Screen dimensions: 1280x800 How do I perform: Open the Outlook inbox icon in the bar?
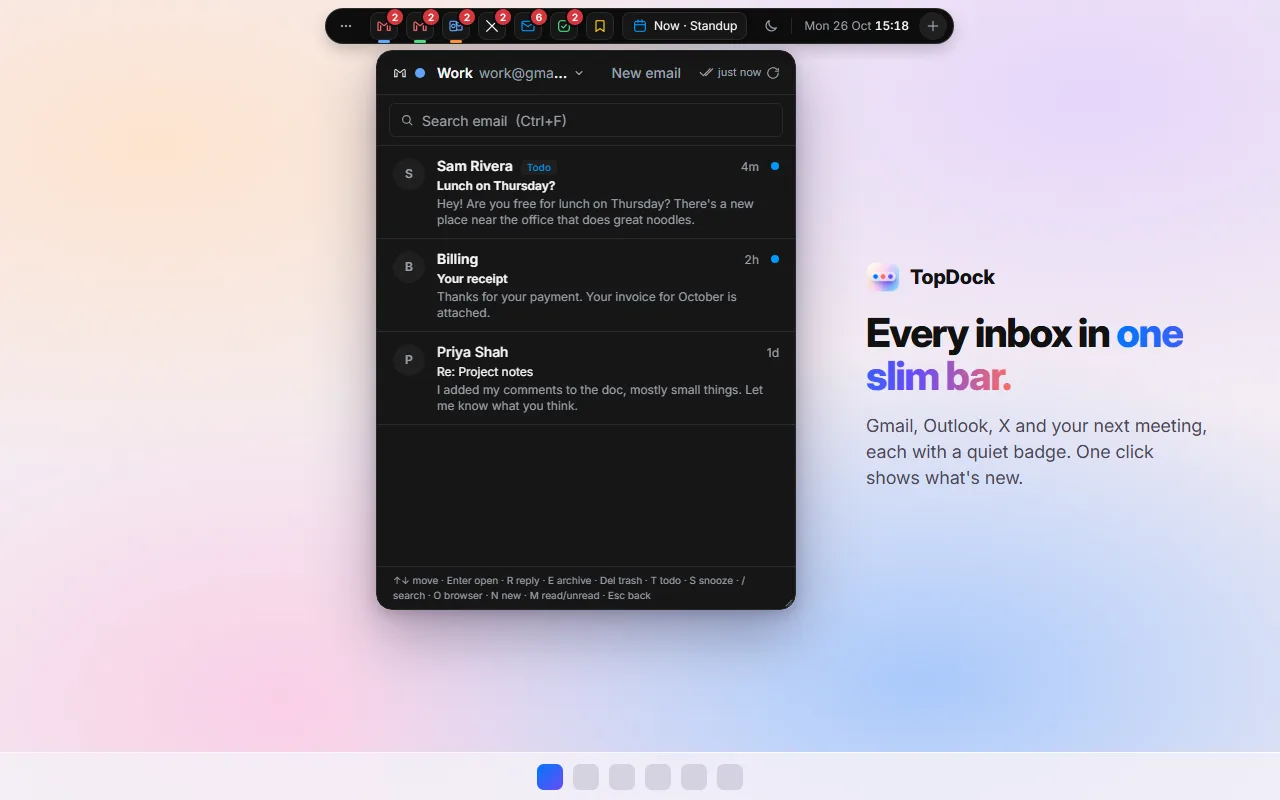(456, 26)
